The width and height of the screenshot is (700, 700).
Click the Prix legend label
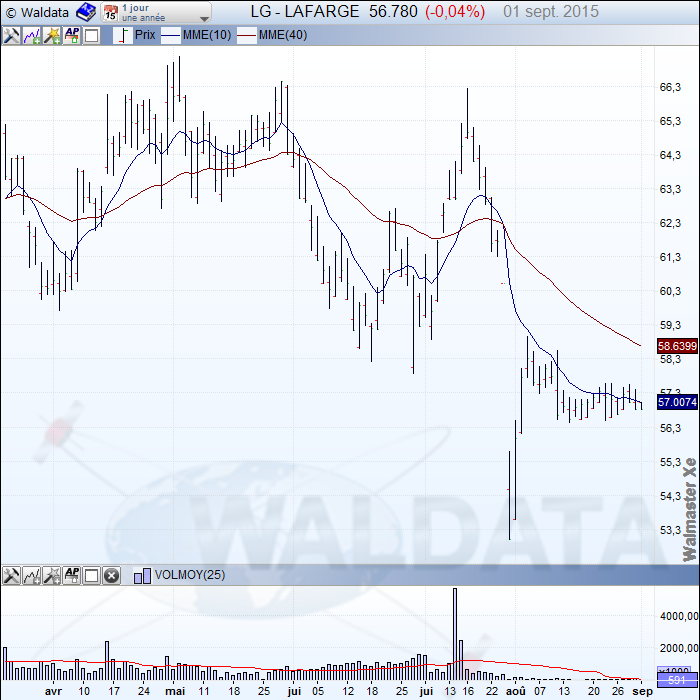(x=145, y=35)
